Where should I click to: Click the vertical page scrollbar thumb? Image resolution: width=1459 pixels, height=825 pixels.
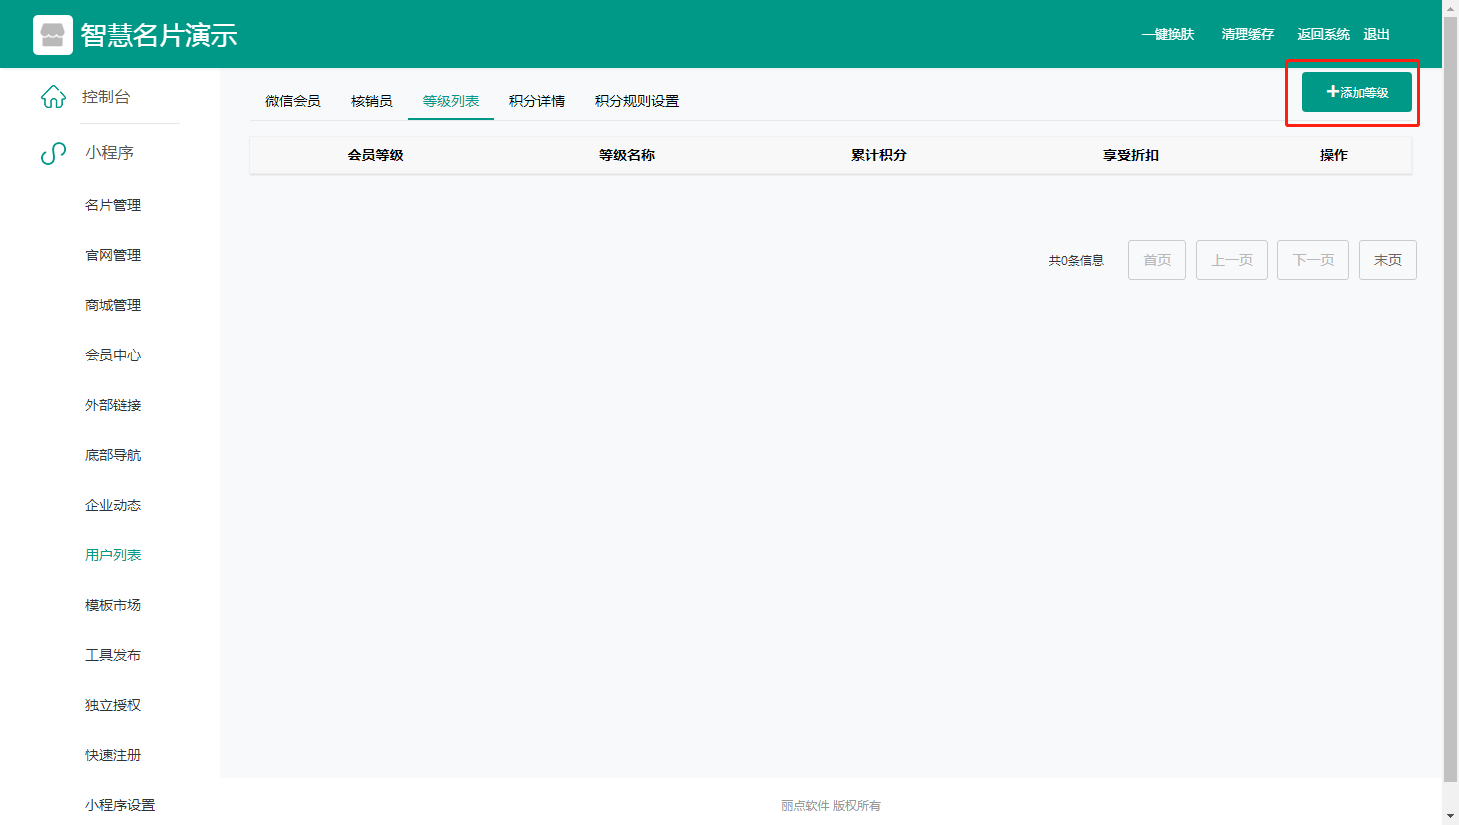(x=1450, y=399)
